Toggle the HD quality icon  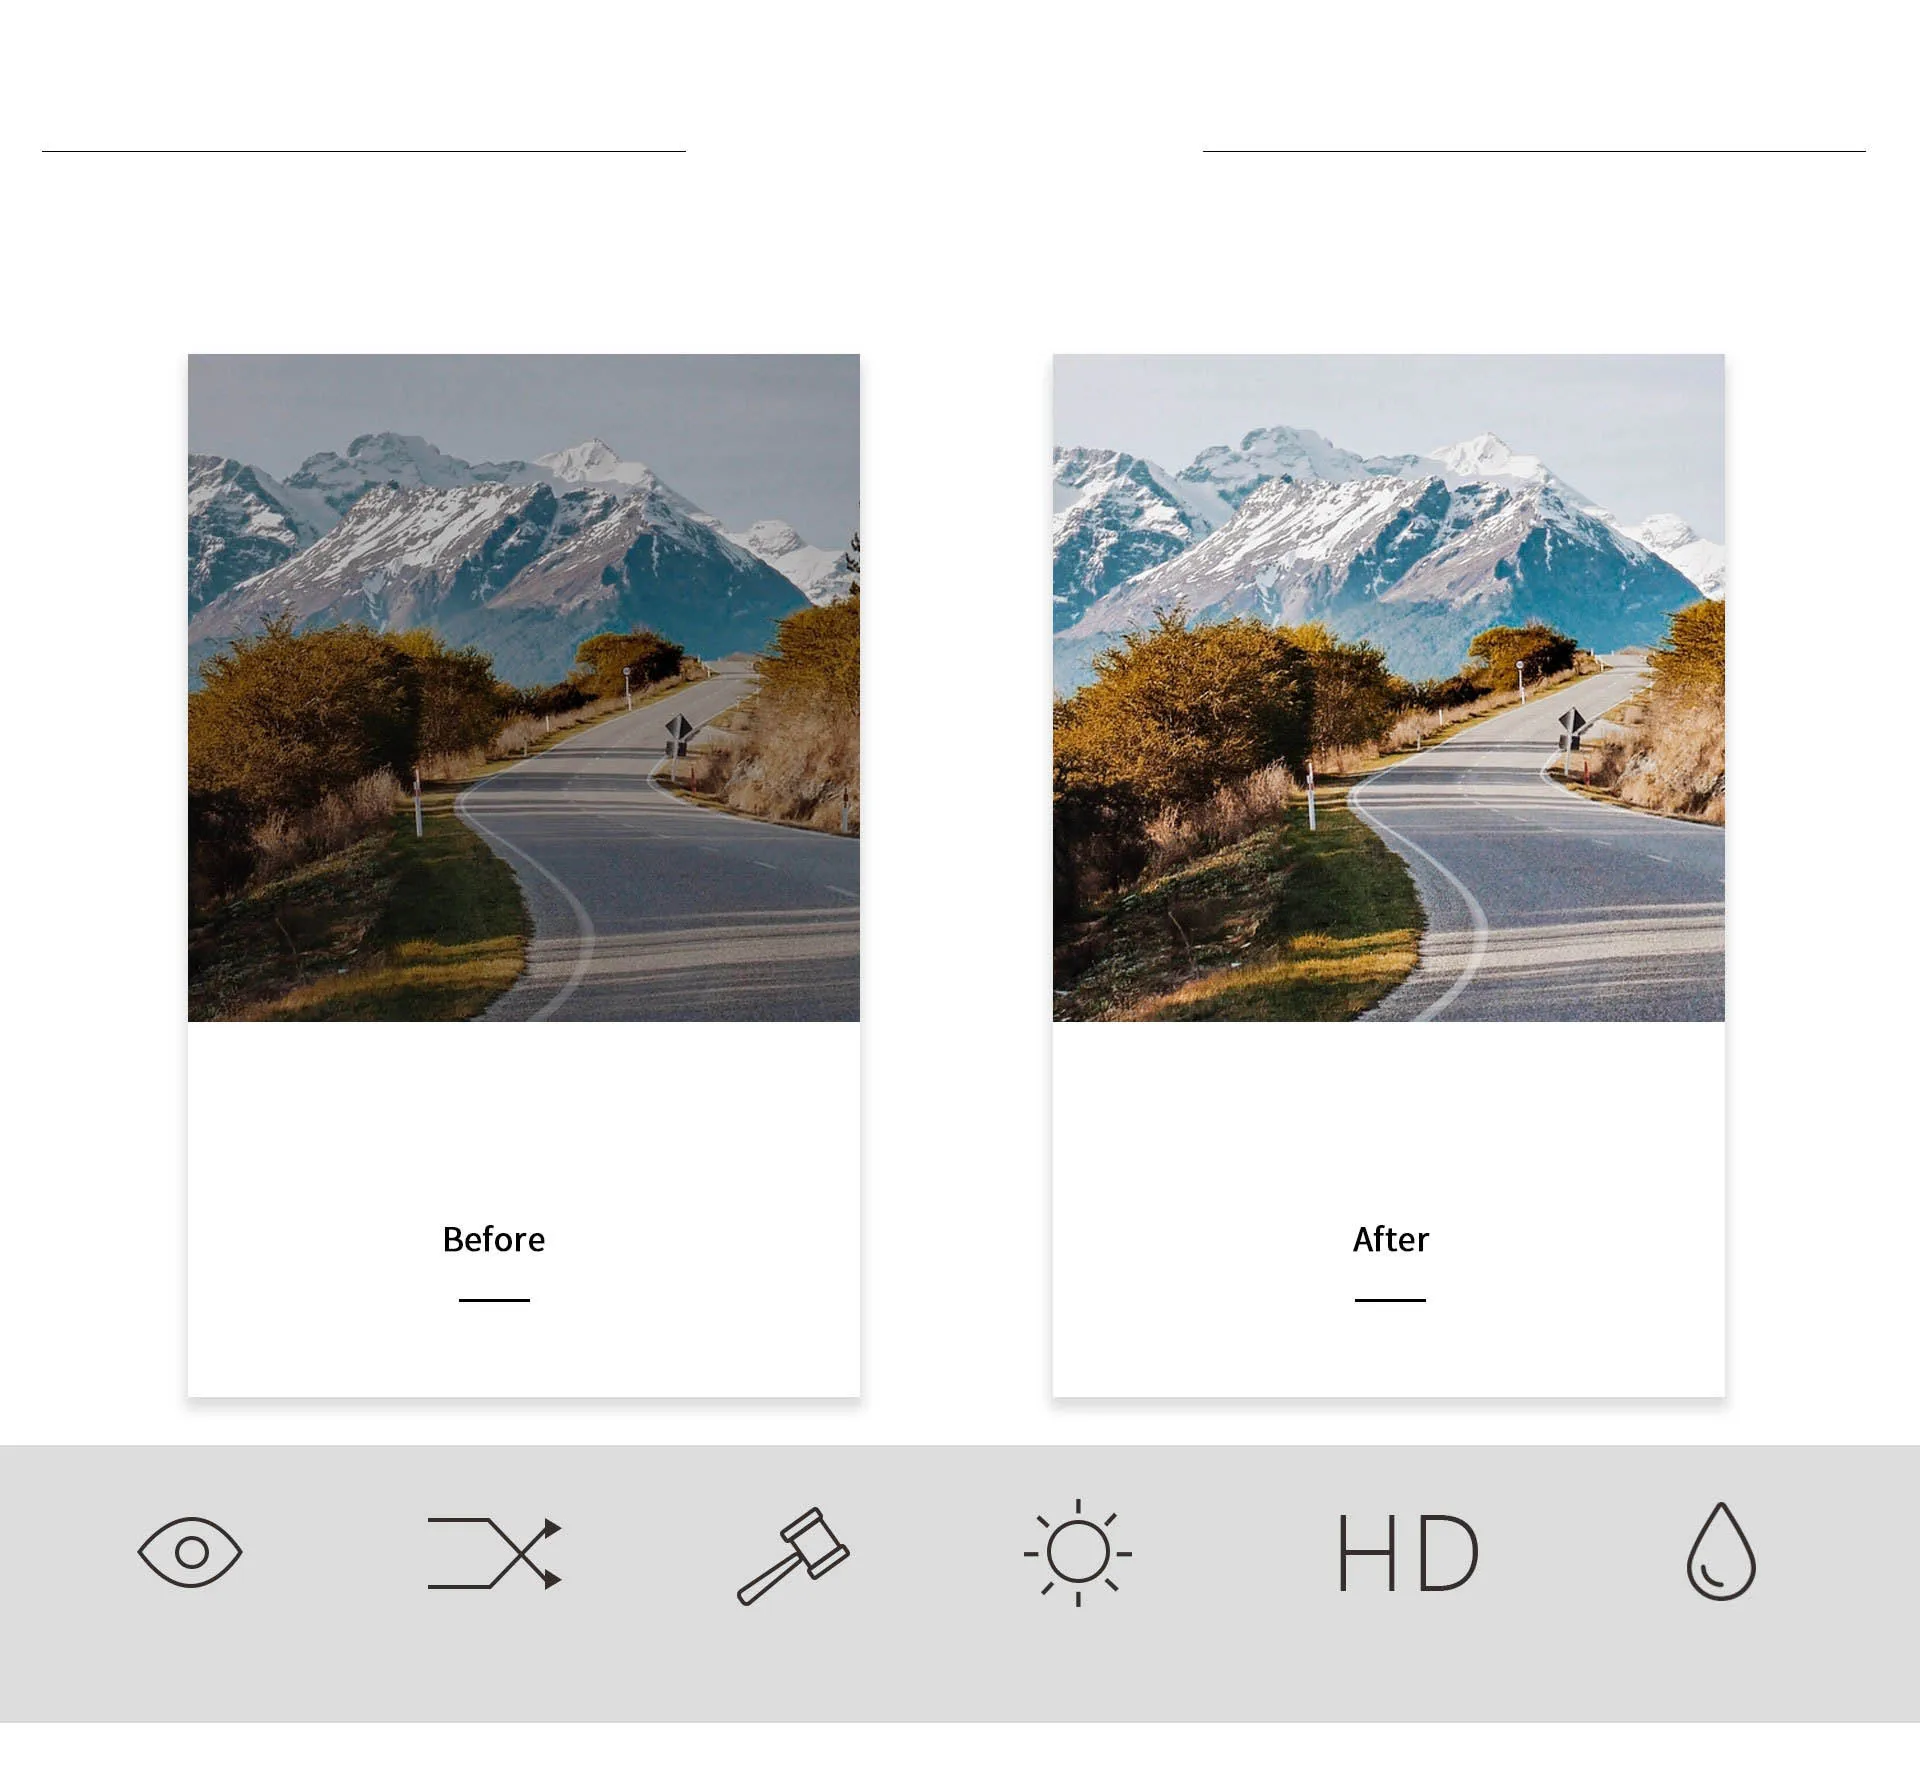pos(1407,1553)
